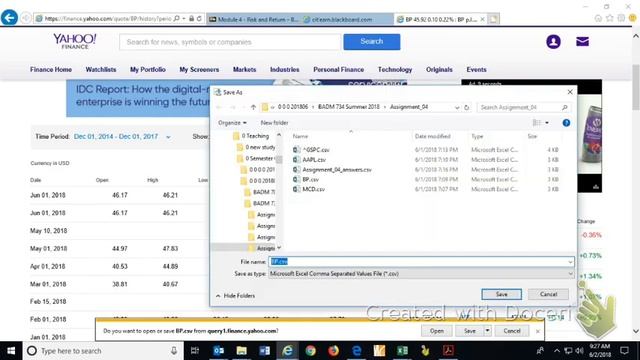Click Back arrow in Save As dialog
This screenshot has height=360, width=640.
(x=219, y=107)
